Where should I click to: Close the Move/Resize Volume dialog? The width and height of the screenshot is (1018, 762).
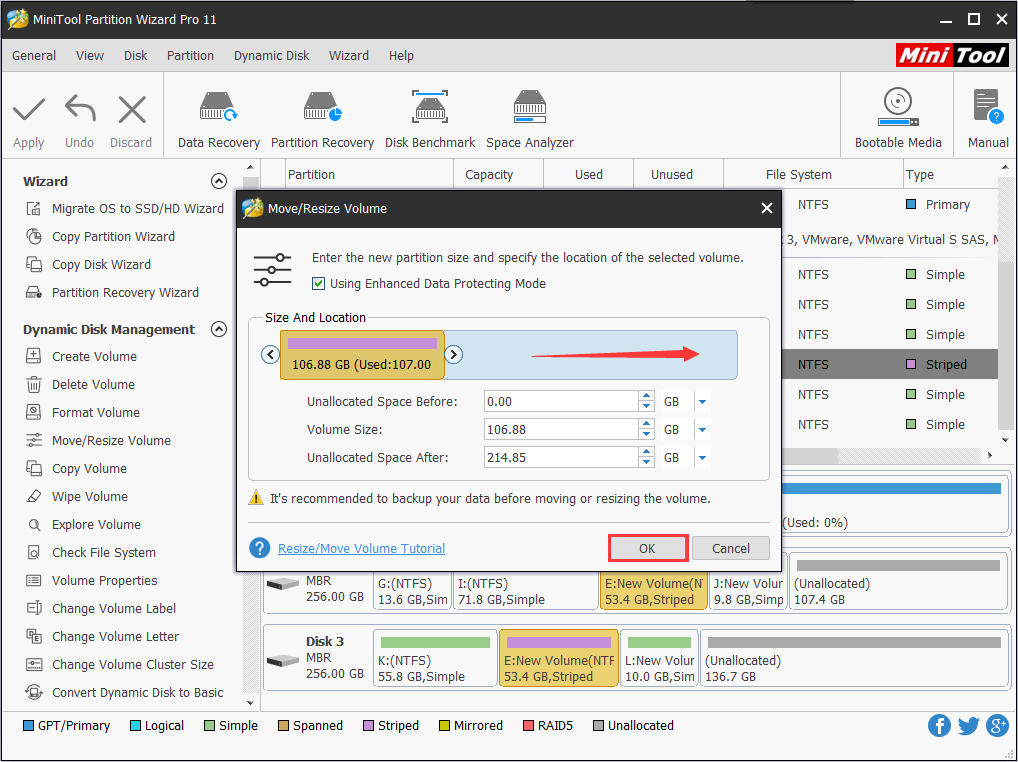click(767, 208)
